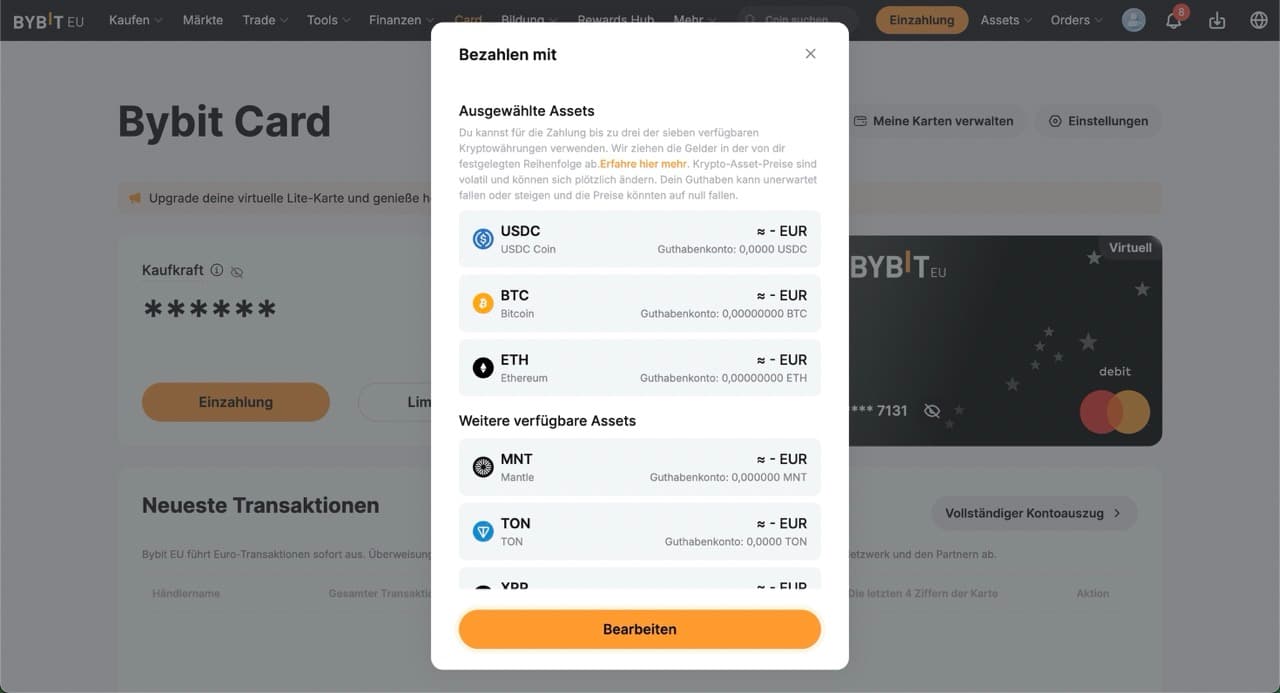Click the Ethereum asset icon

pyautogui.click(x=481, y=366)
